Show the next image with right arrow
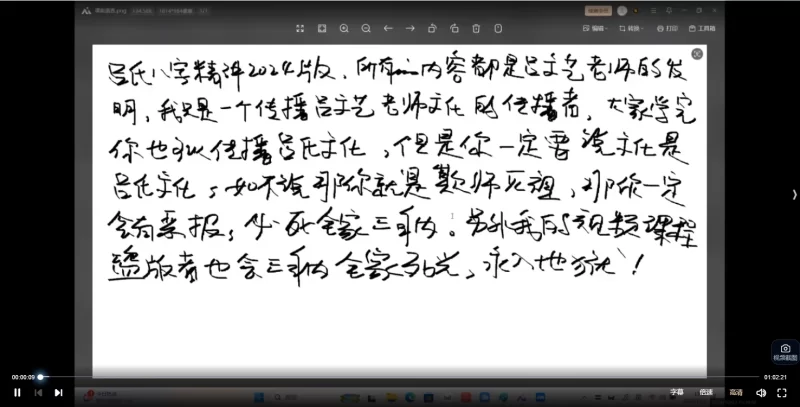The image size is (800, 407). coord(410,28)
